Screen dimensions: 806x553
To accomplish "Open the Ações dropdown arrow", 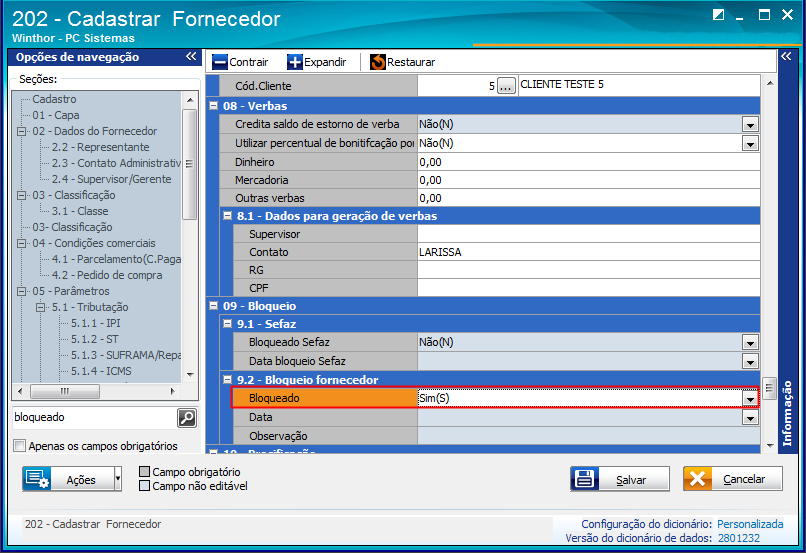I will (x=118, y=479).
